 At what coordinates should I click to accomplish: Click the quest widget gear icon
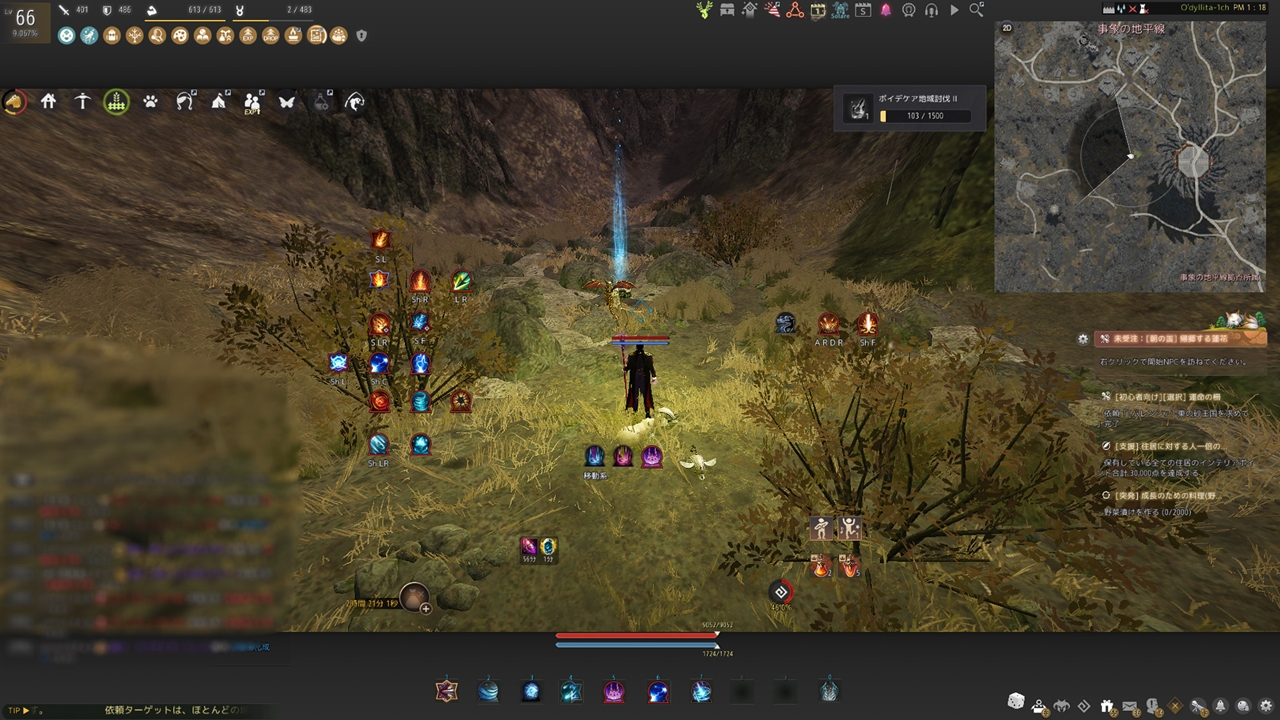[x=1083, y=339]
